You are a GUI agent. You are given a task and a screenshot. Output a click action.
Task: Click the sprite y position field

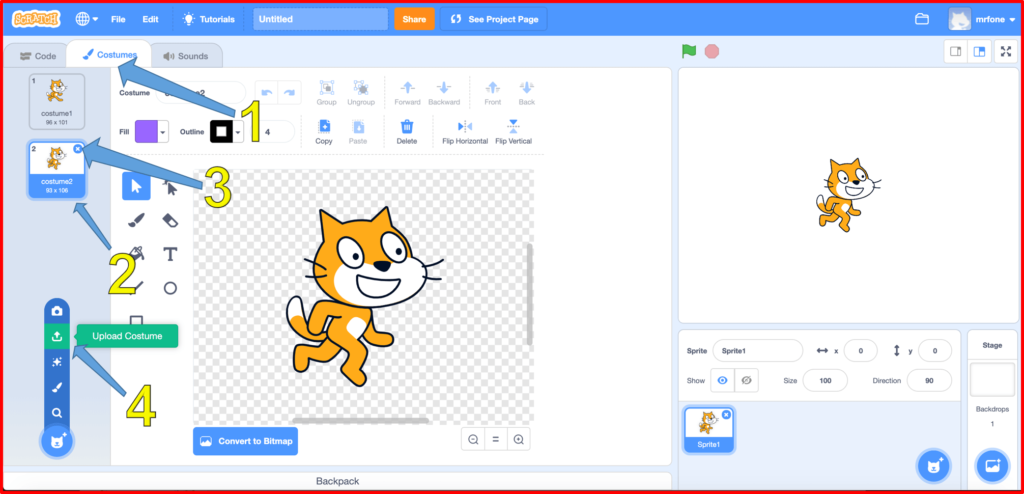935,351
